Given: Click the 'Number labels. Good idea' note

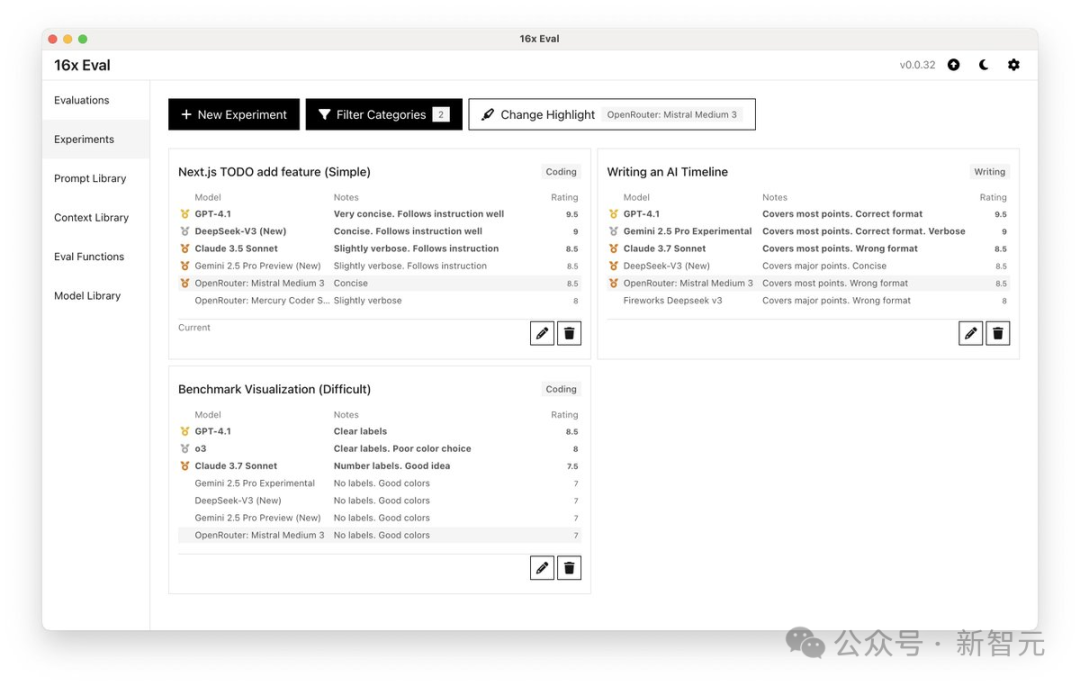Looking at the screenshot, I should 392,466.
